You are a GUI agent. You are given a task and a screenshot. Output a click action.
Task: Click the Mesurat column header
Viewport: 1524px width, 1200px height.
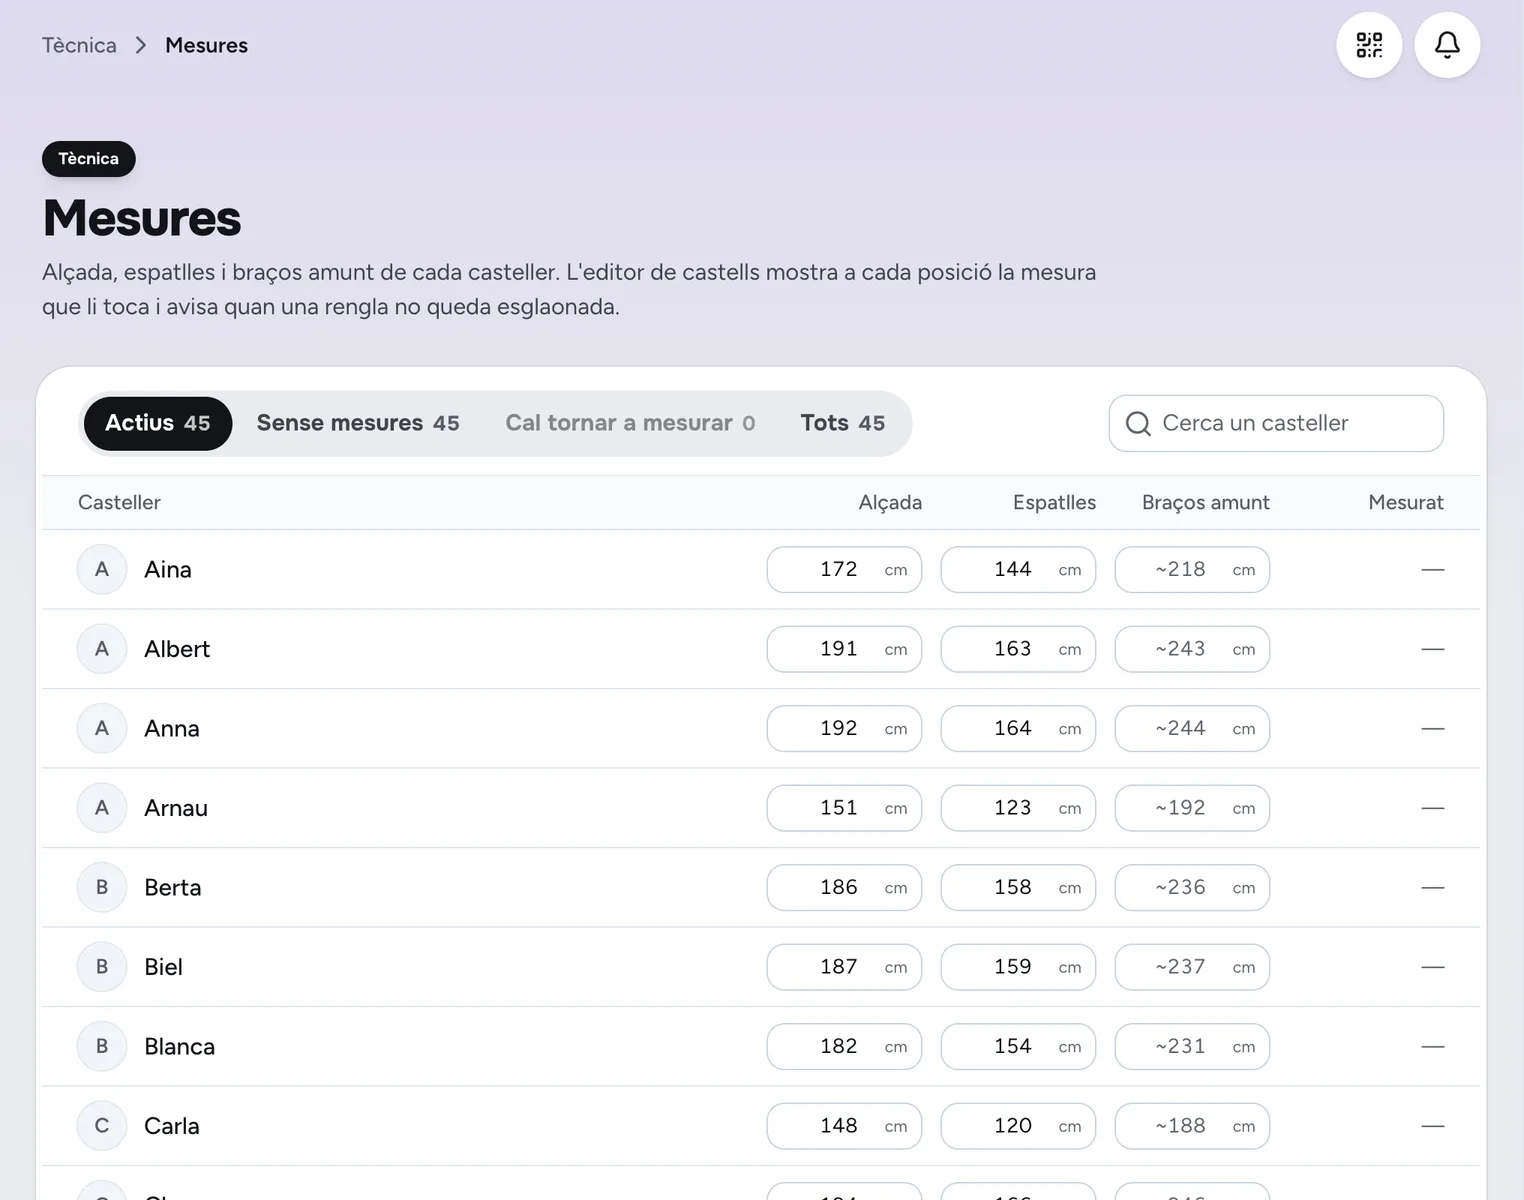1406,503
